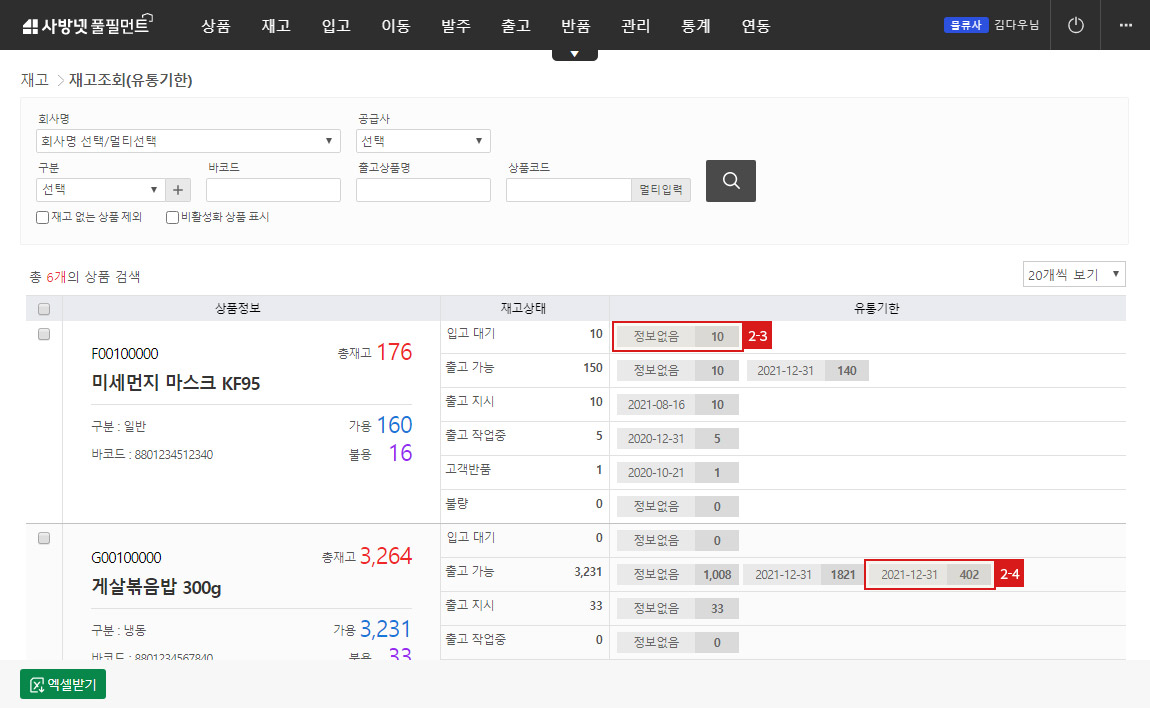Click the power/logout icon top right
The width and height of the screenshot is (1150, 708).
coord(1074,25)
